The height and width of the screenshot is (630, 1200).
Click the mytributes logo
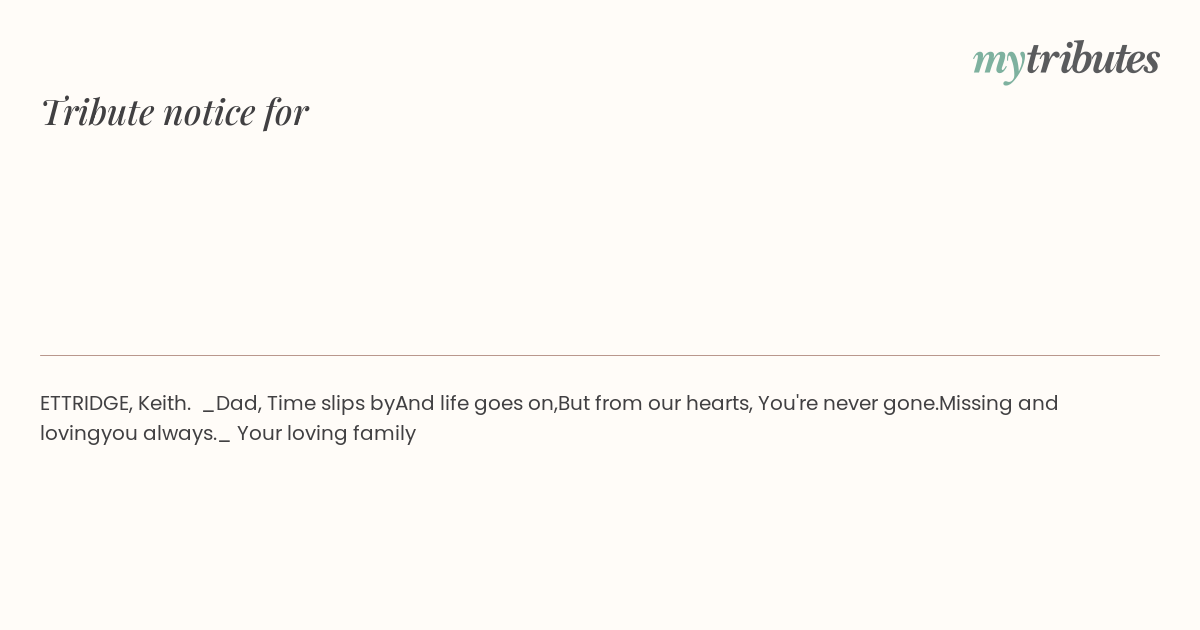coord(1066,59)
